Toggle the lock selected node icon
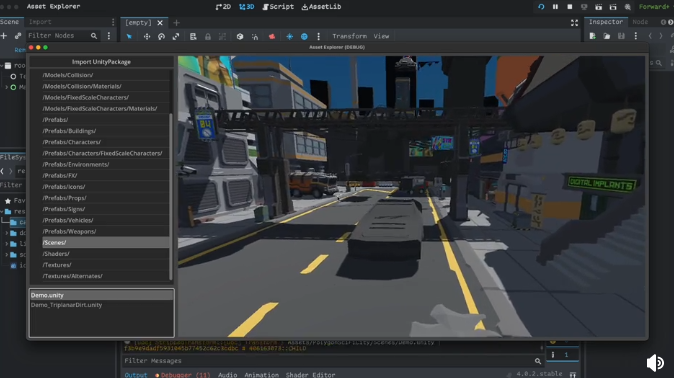 208,37
